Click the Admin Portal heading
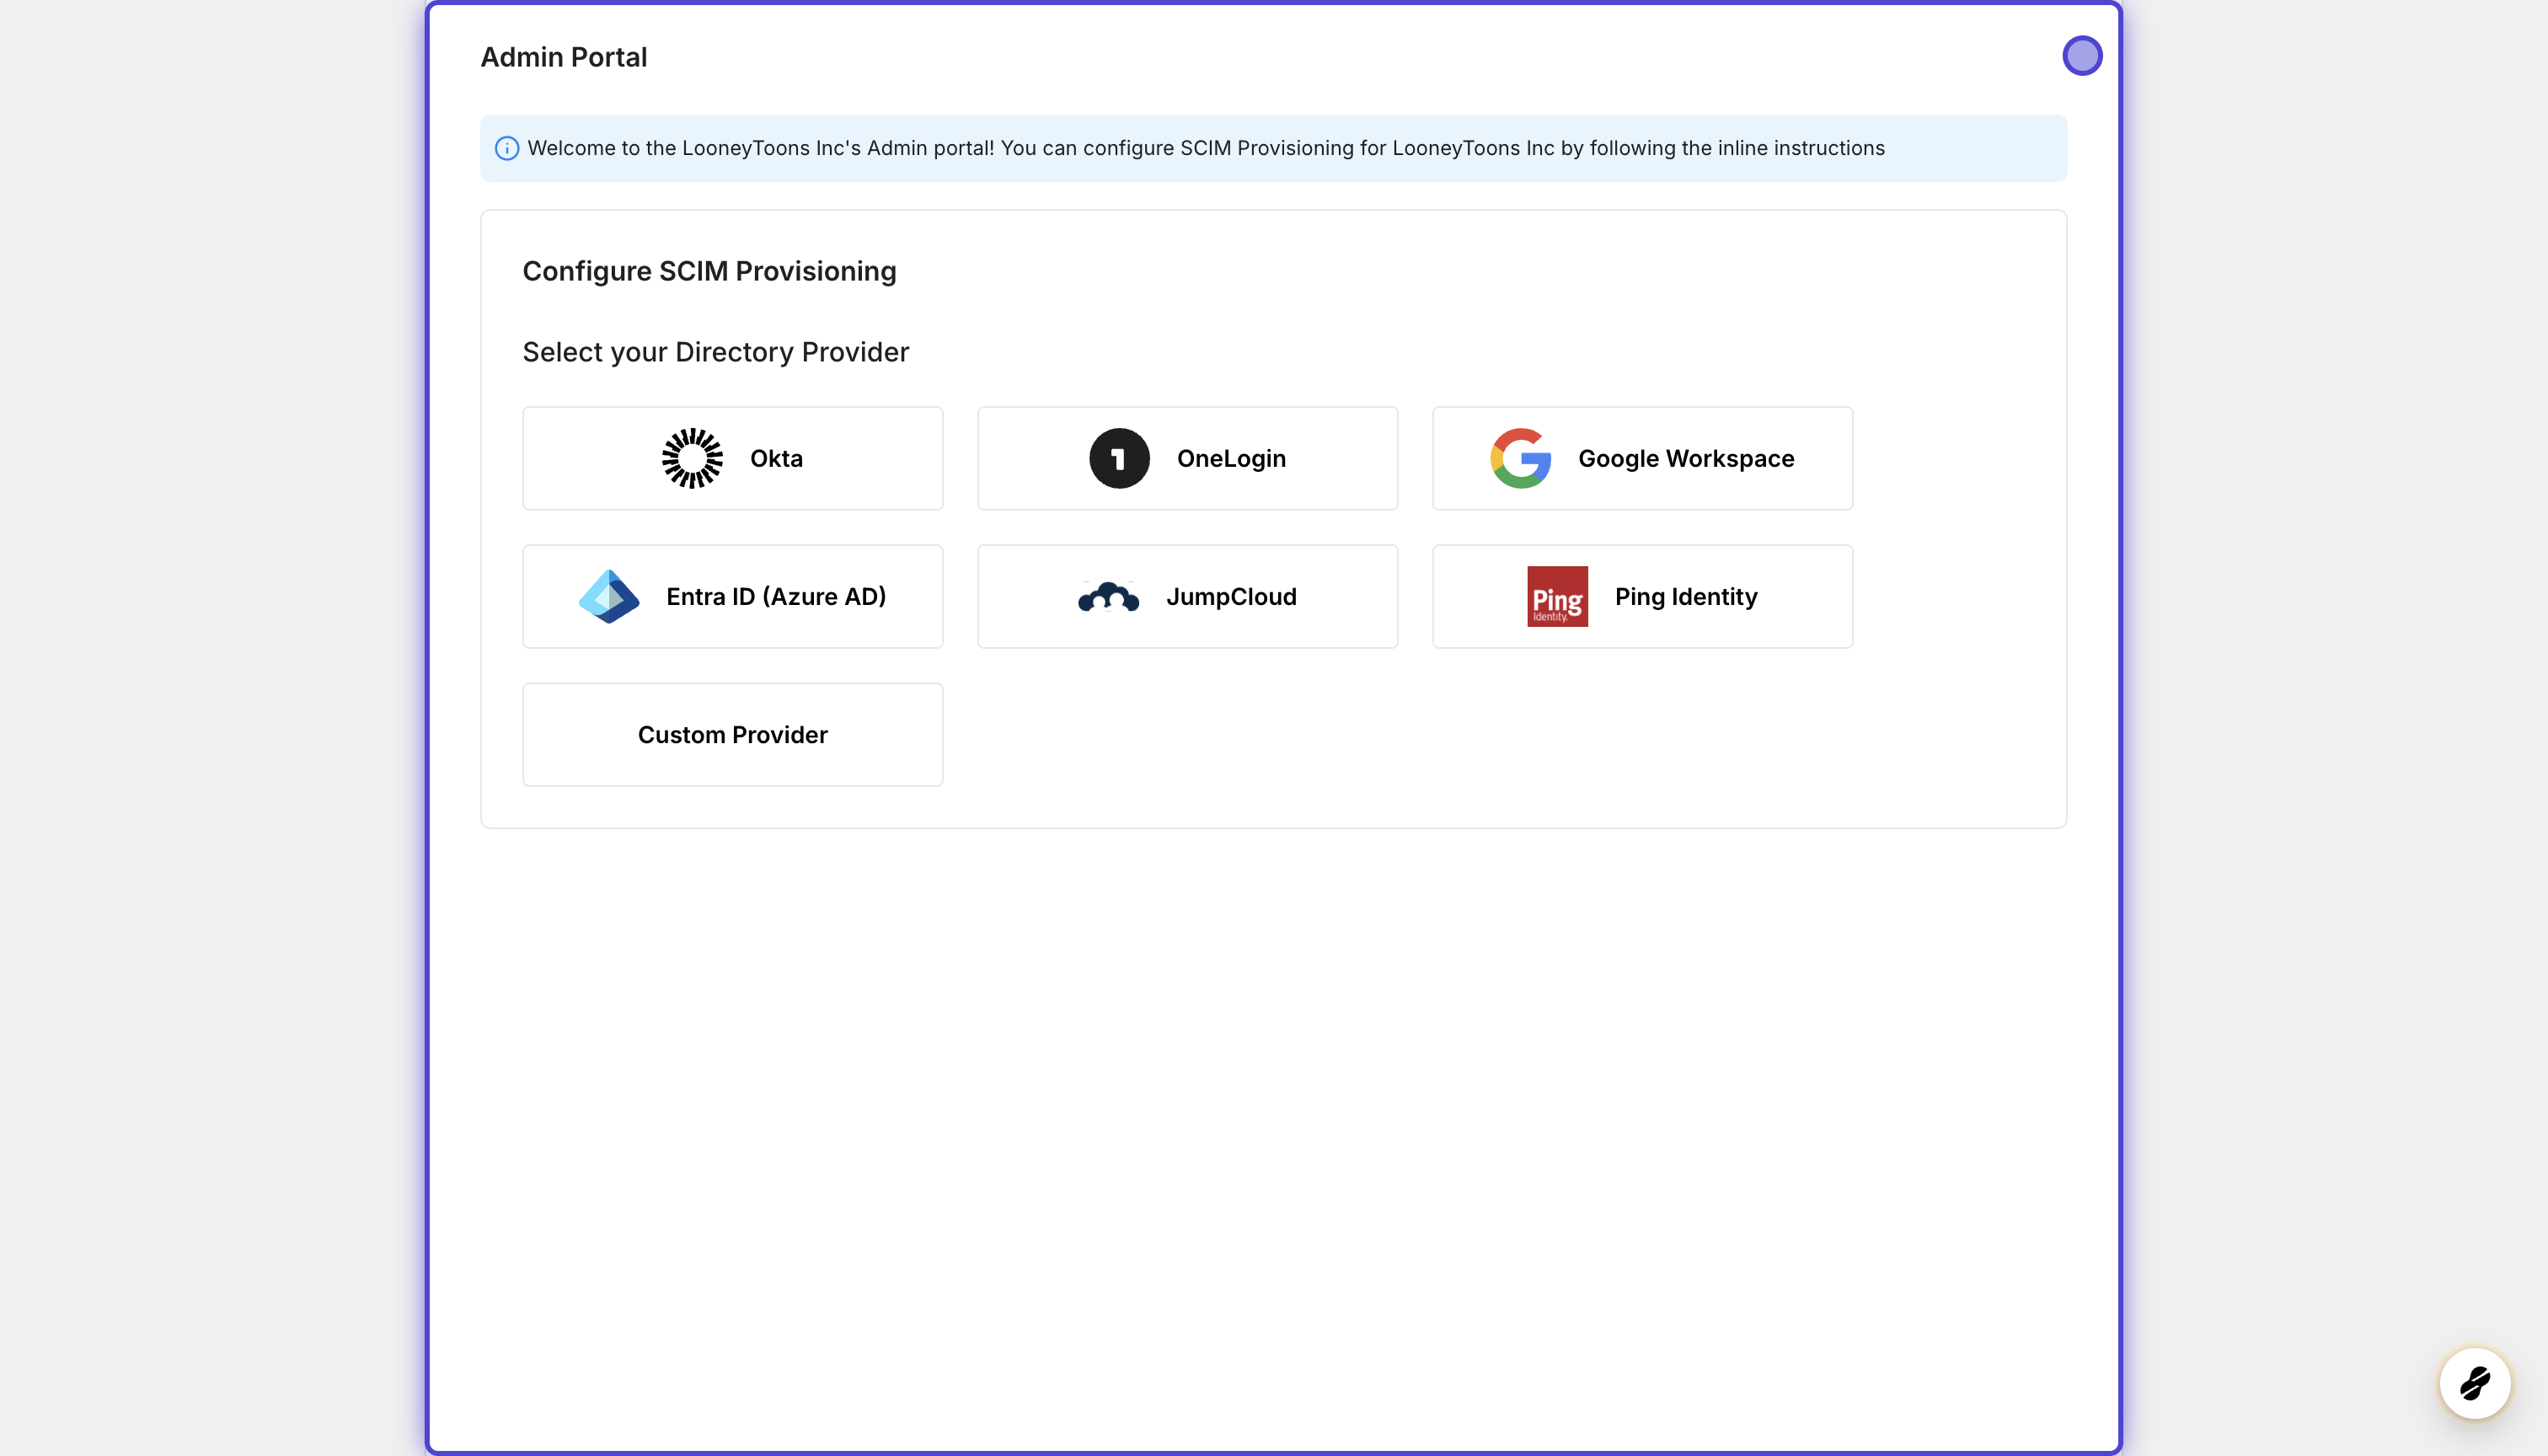Screen dimensions: 2548x1456 [x=563, y=57]
